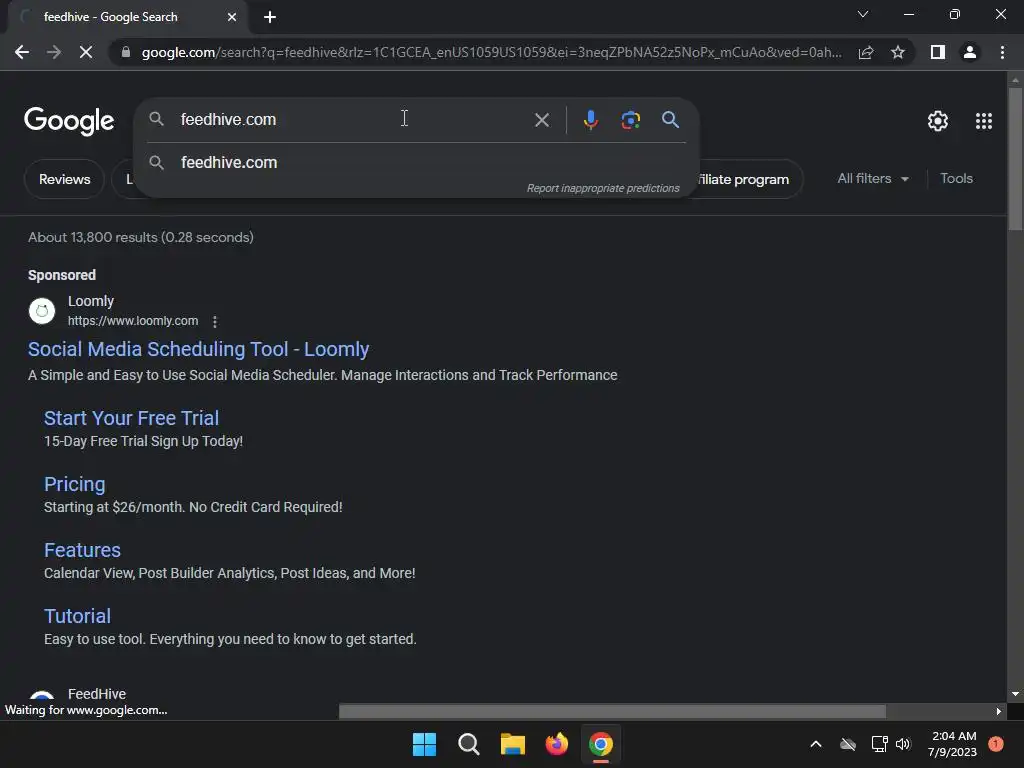Apply the Reviews filter chip
Screen dimensions: 1024x768
[x=64, y=179]
